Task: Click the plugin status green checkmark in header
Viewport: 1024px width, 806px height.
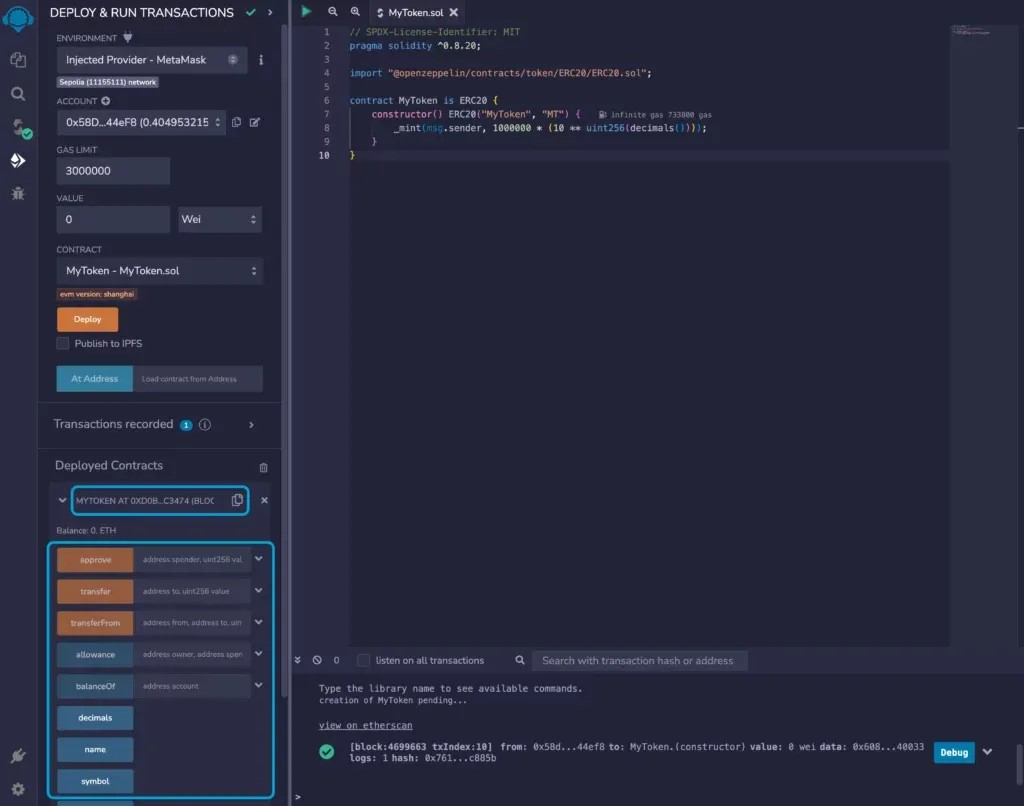Action: pos(251,12)
